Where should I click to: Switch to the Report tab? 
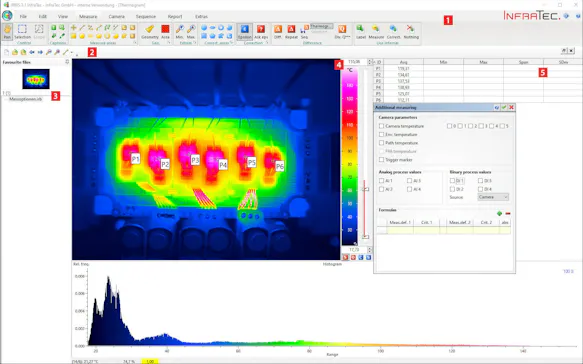175,16
